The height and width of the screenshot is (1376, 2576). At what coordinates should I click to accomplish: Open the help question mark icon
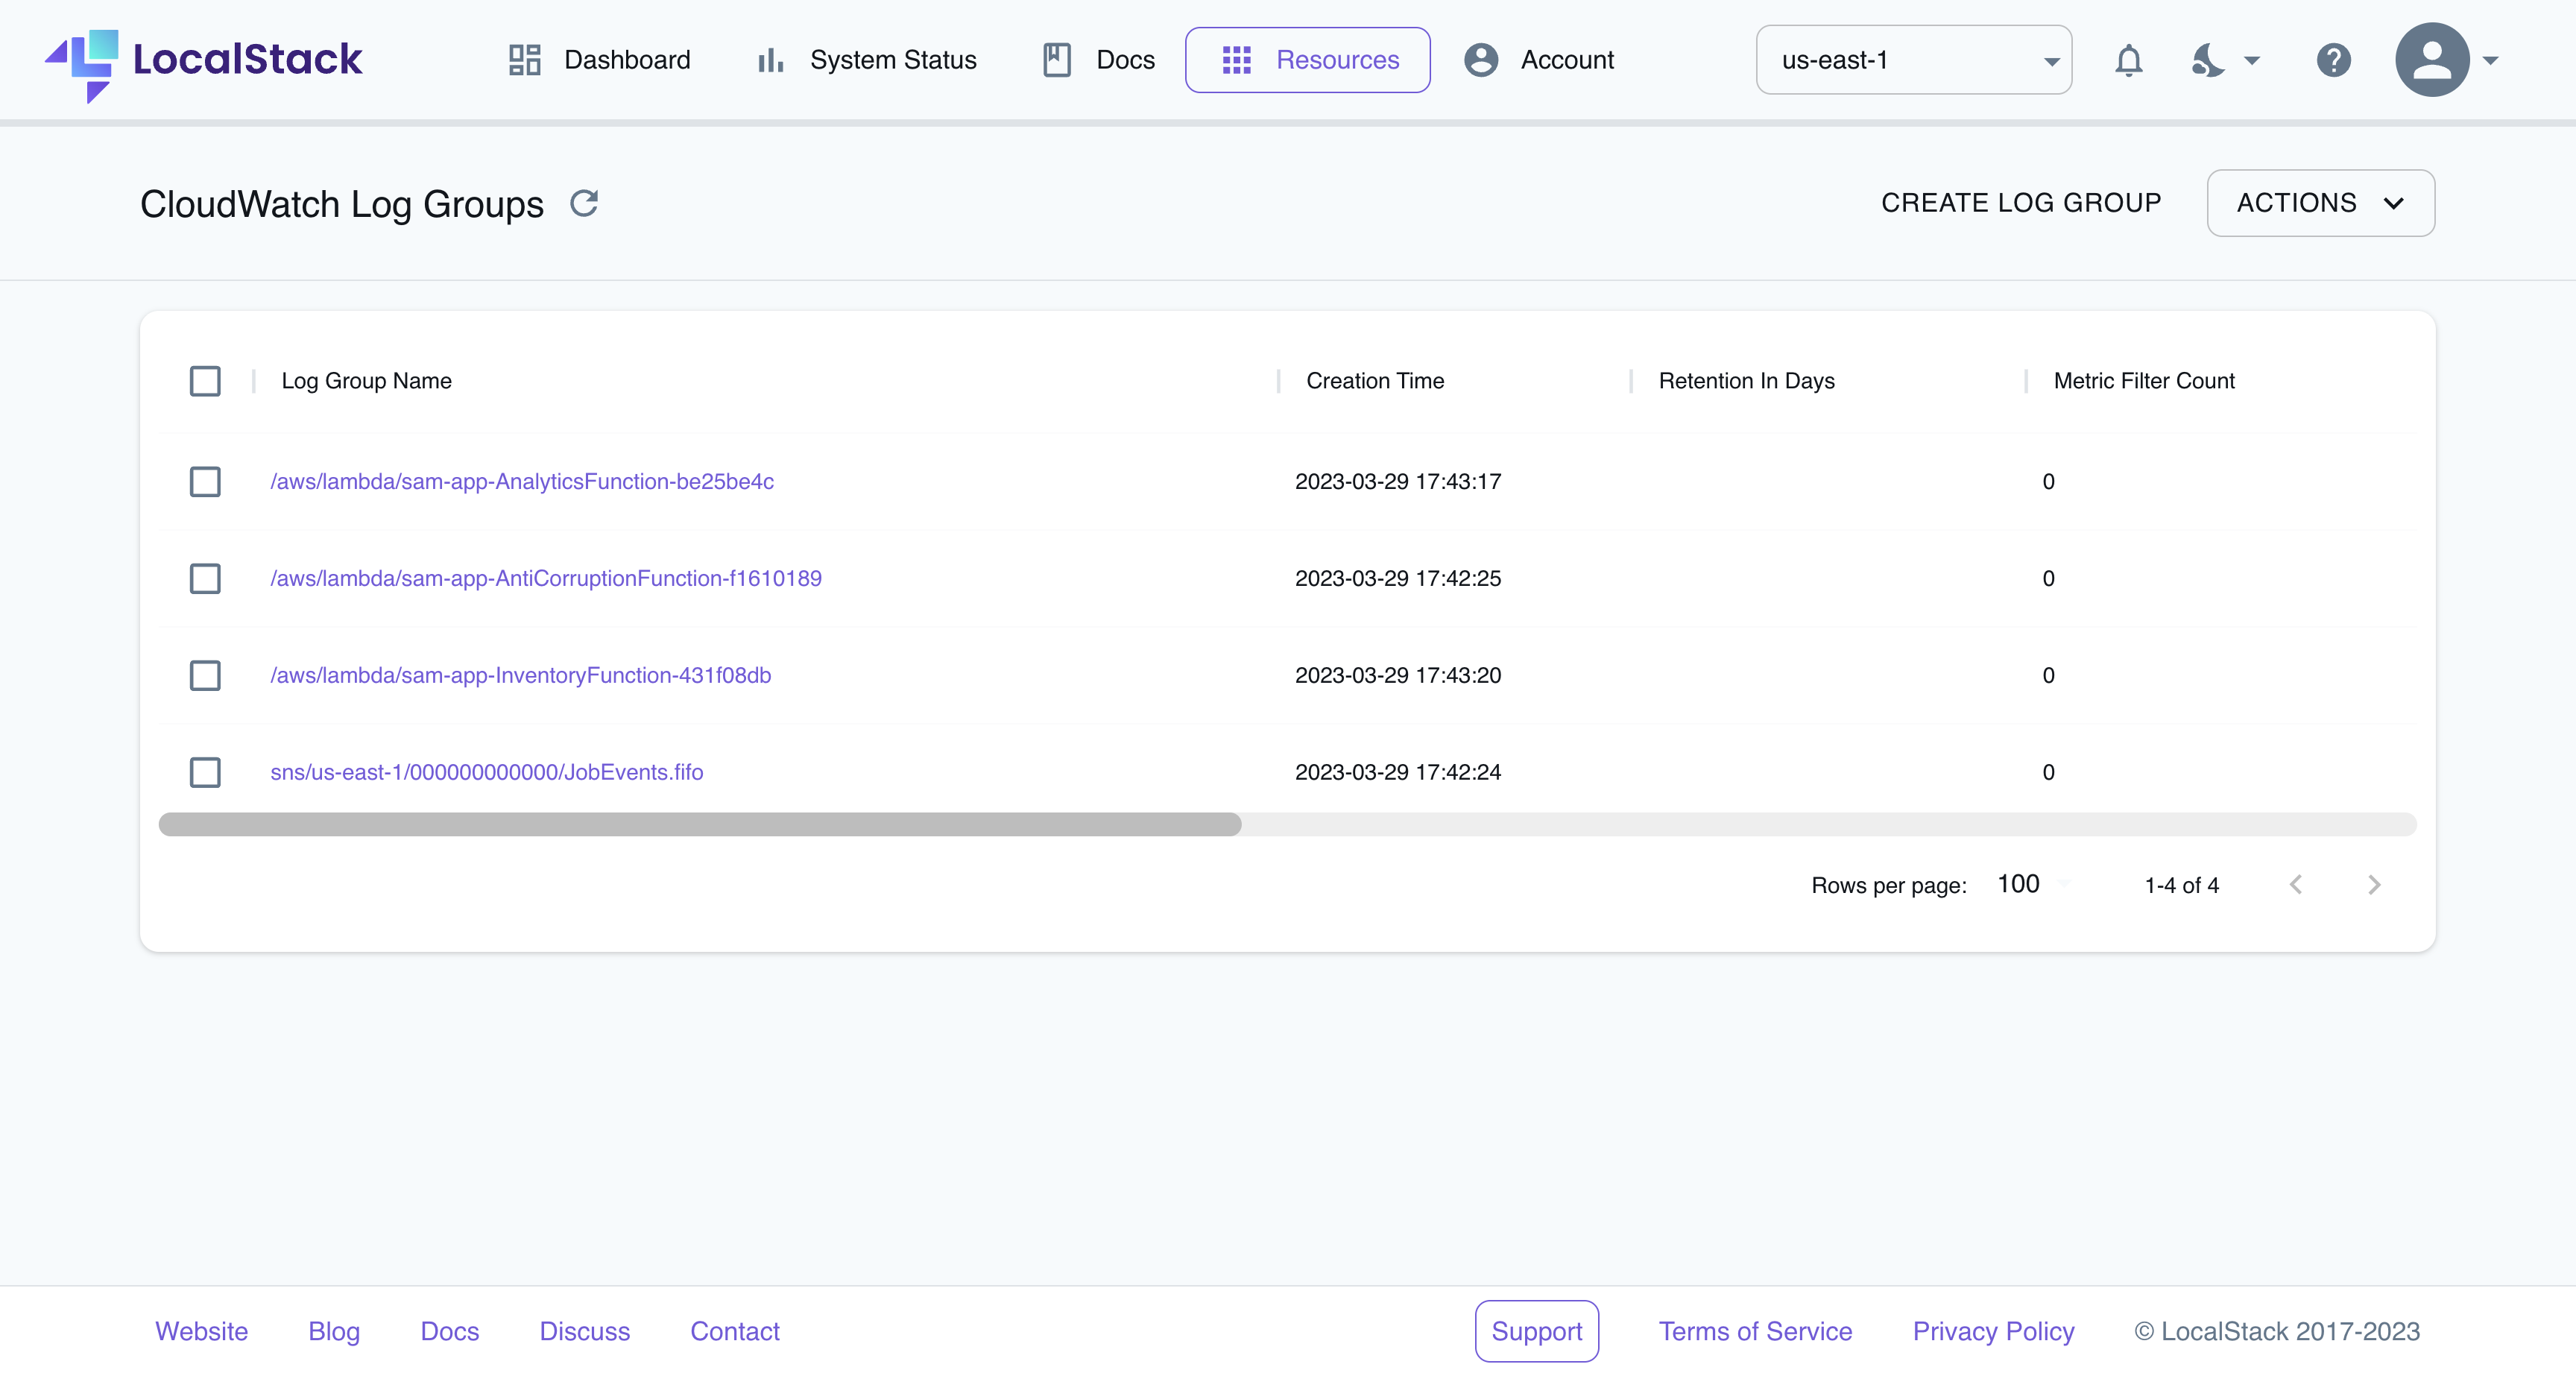pos(2333,61)
